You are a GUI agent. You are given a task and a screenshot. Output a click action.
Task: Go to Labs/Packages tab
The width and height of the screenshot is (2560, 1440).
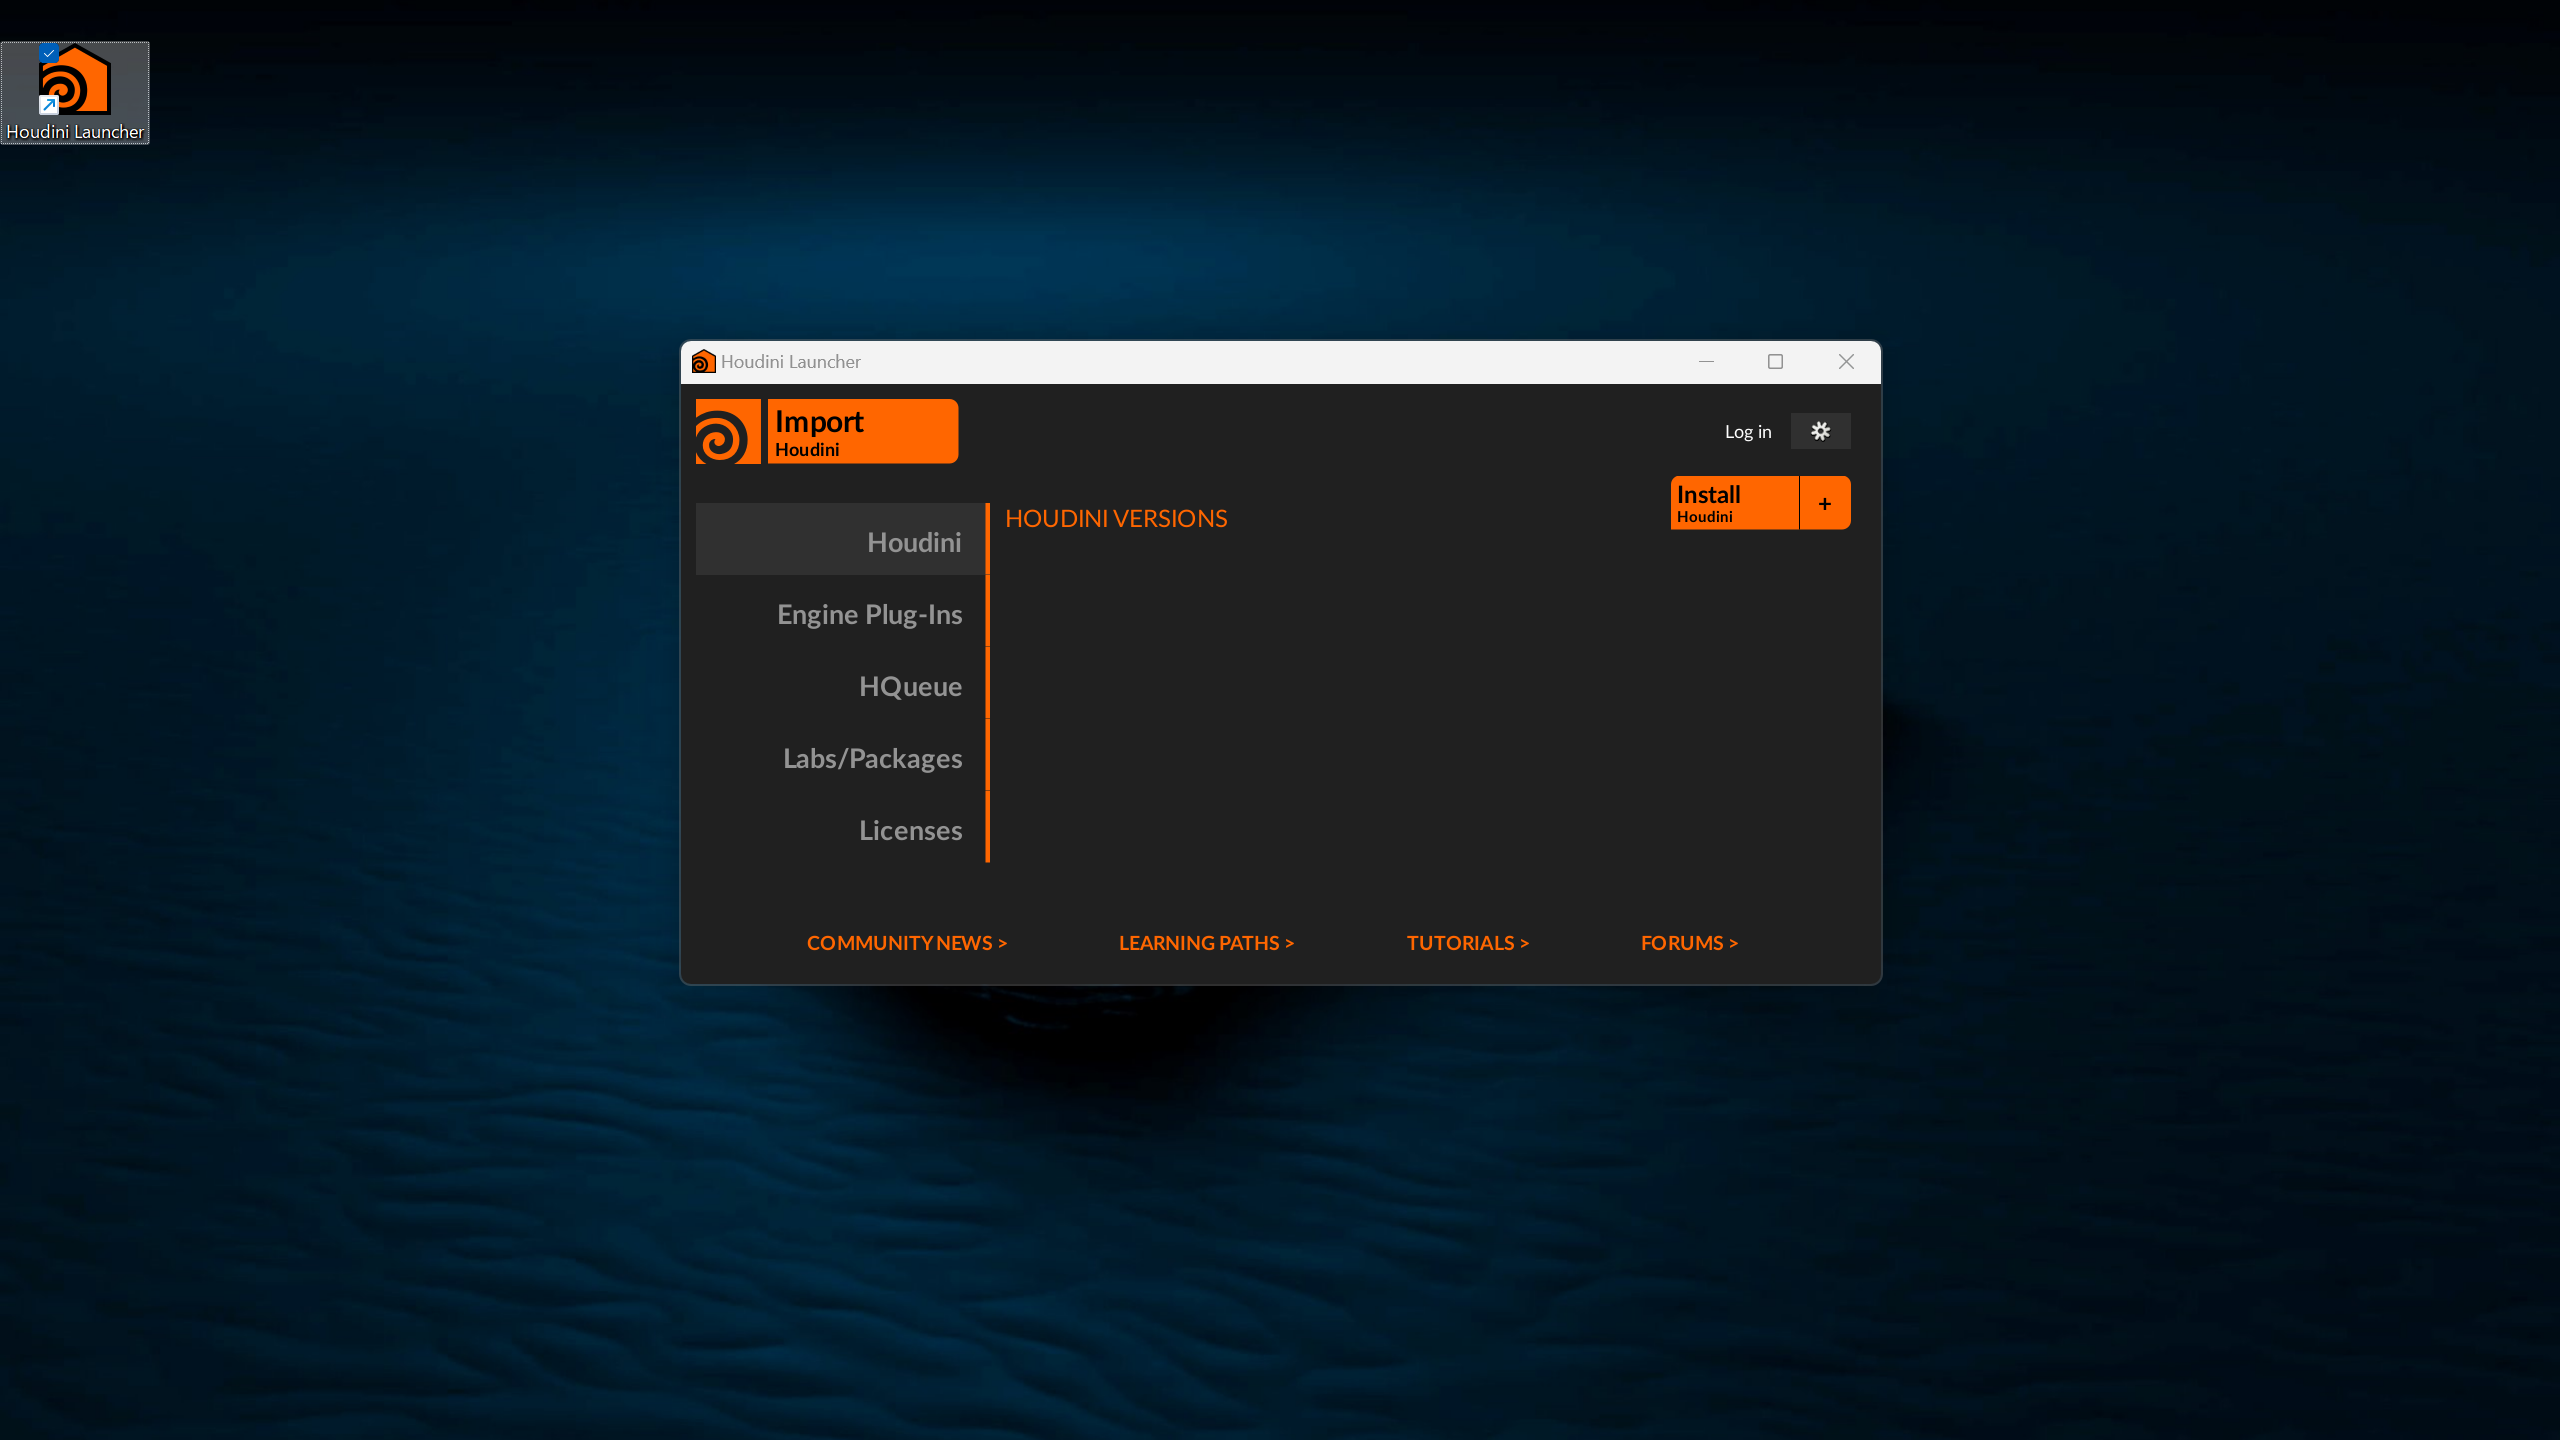tap(840, 755)
